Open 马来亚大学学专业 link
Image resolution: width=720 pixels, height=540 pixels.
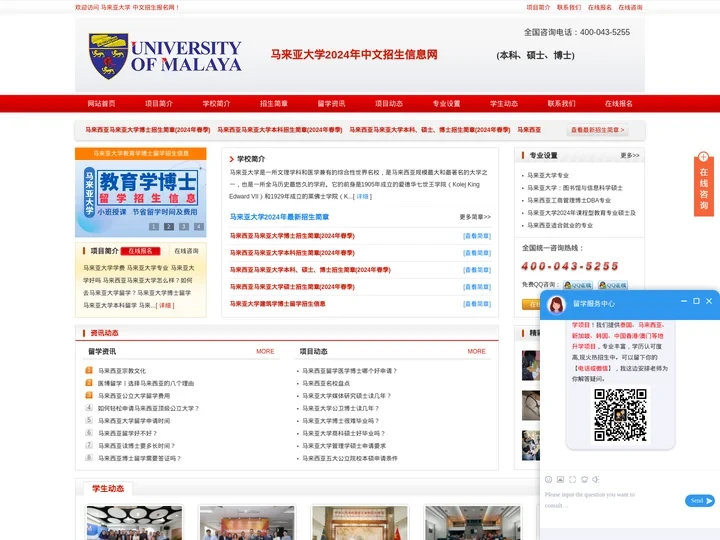548,175
